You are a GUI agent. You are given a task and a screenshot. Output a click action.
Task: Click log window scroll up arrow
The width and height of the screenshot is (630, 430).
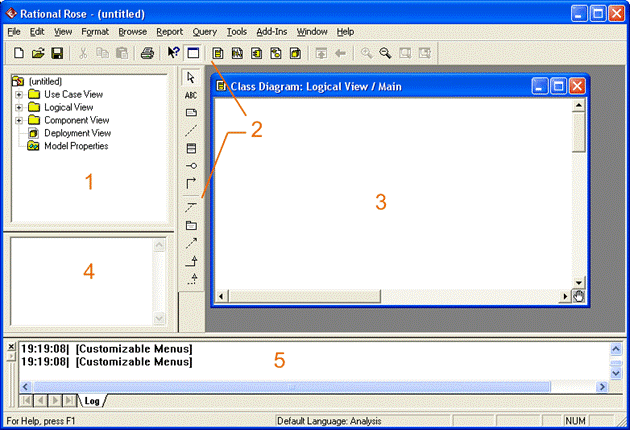[616, 348]
